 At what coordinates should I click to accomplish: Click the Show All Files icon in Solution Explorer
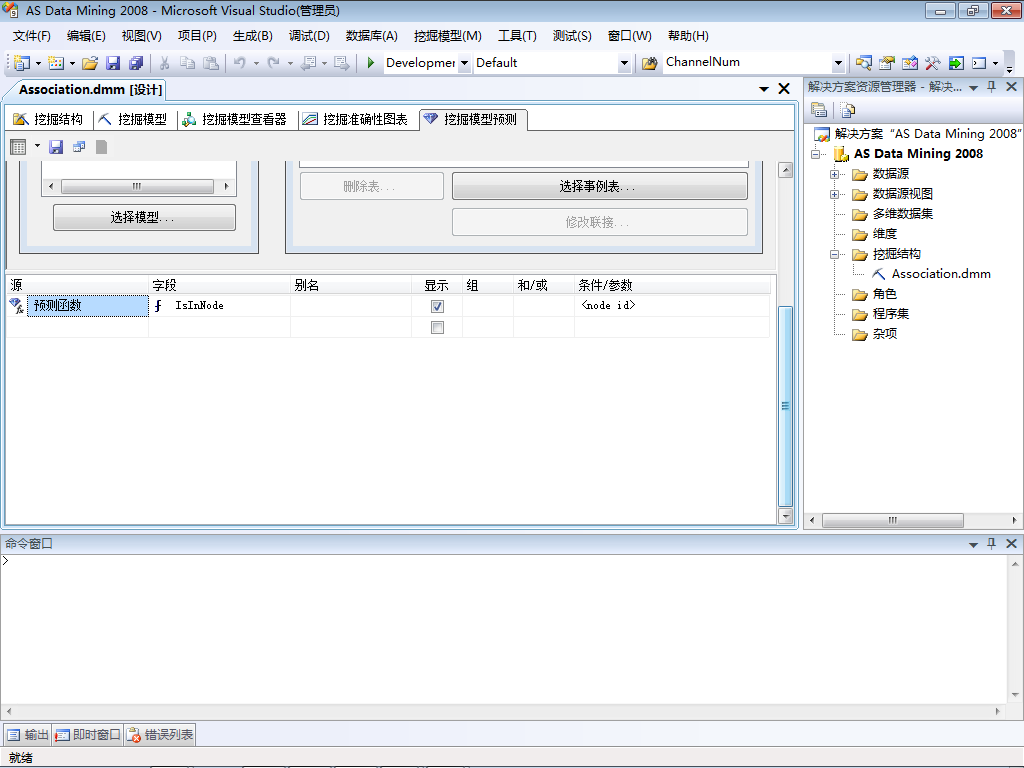coord(847,110)
